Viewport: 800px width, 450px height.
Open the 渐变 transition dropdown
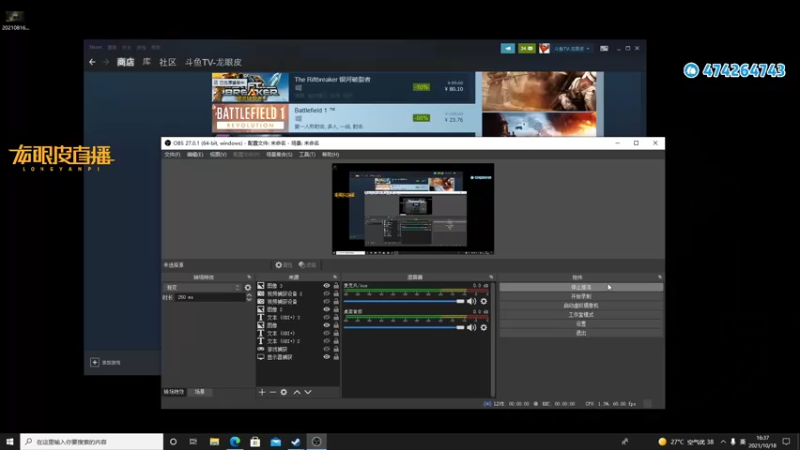[x=203, y=287]
